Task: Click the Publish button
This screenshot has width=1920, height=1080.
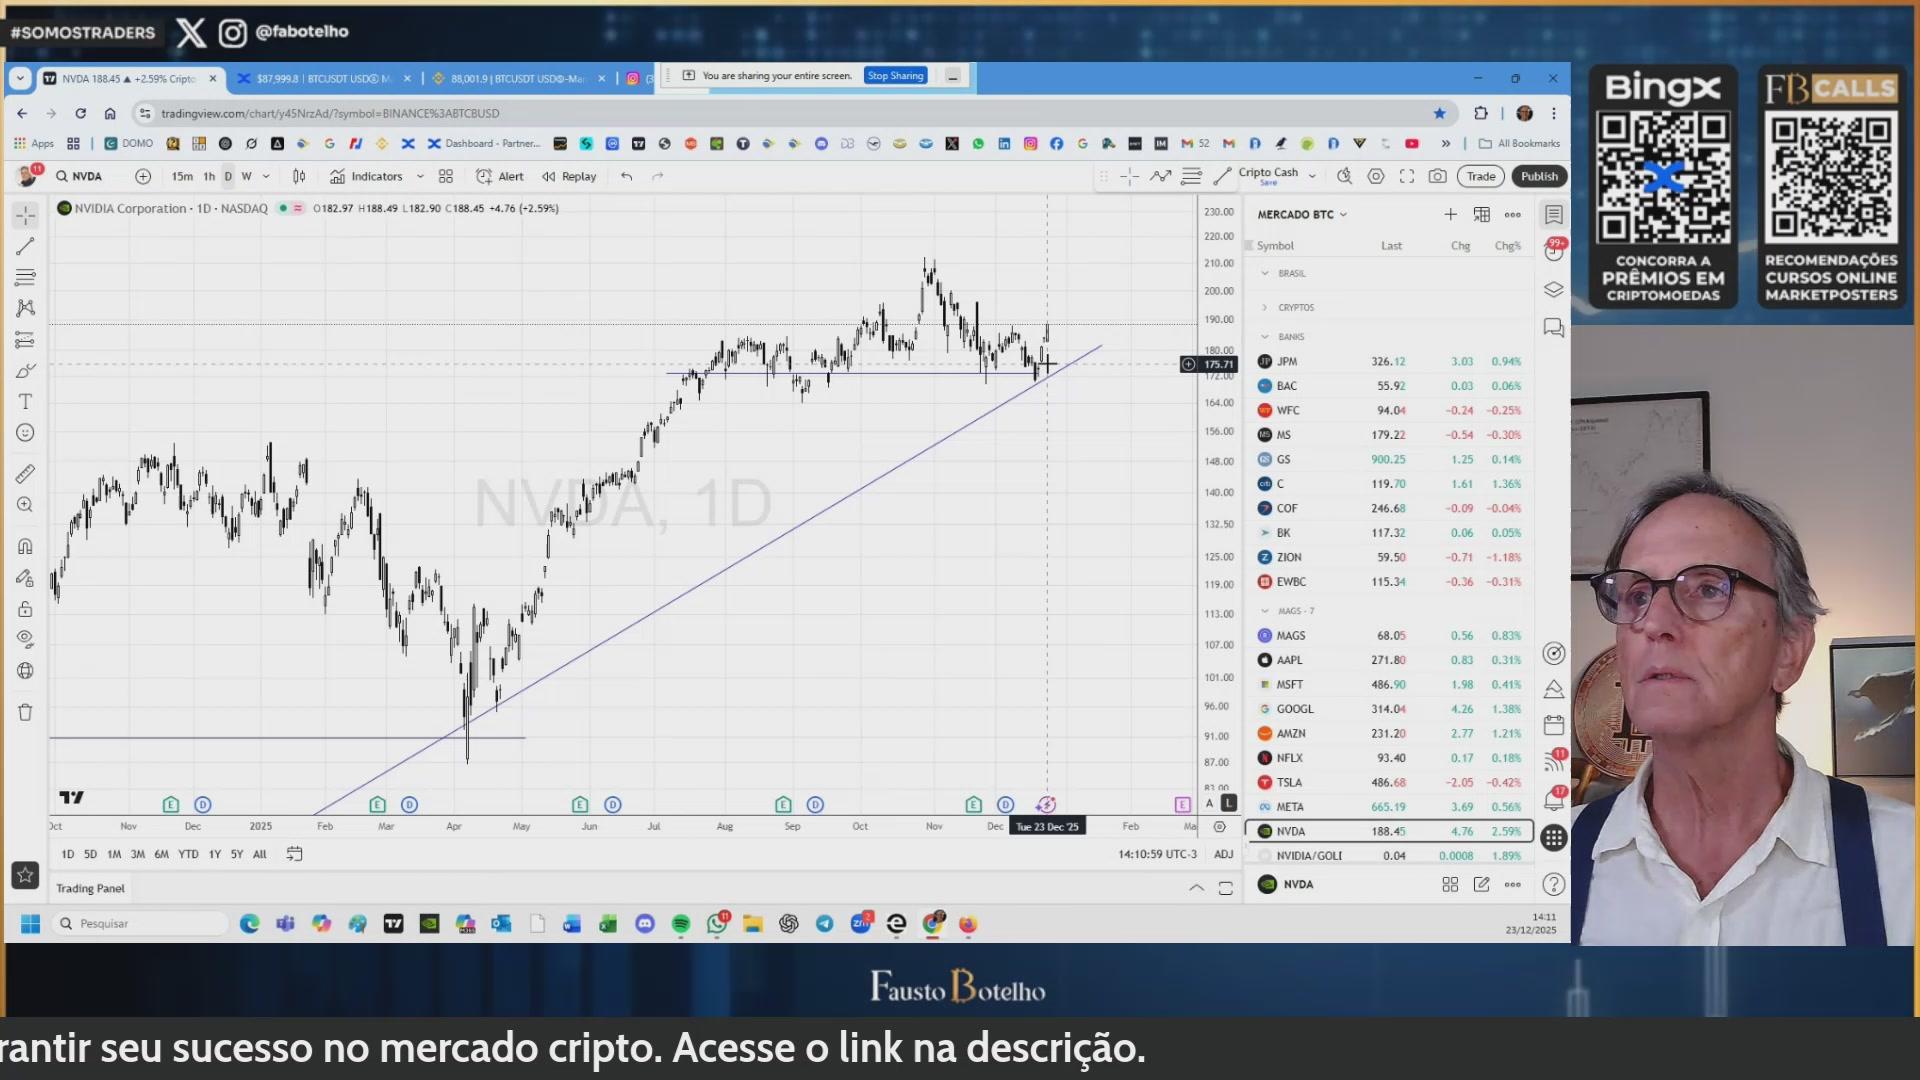Action: (1539, 176)
